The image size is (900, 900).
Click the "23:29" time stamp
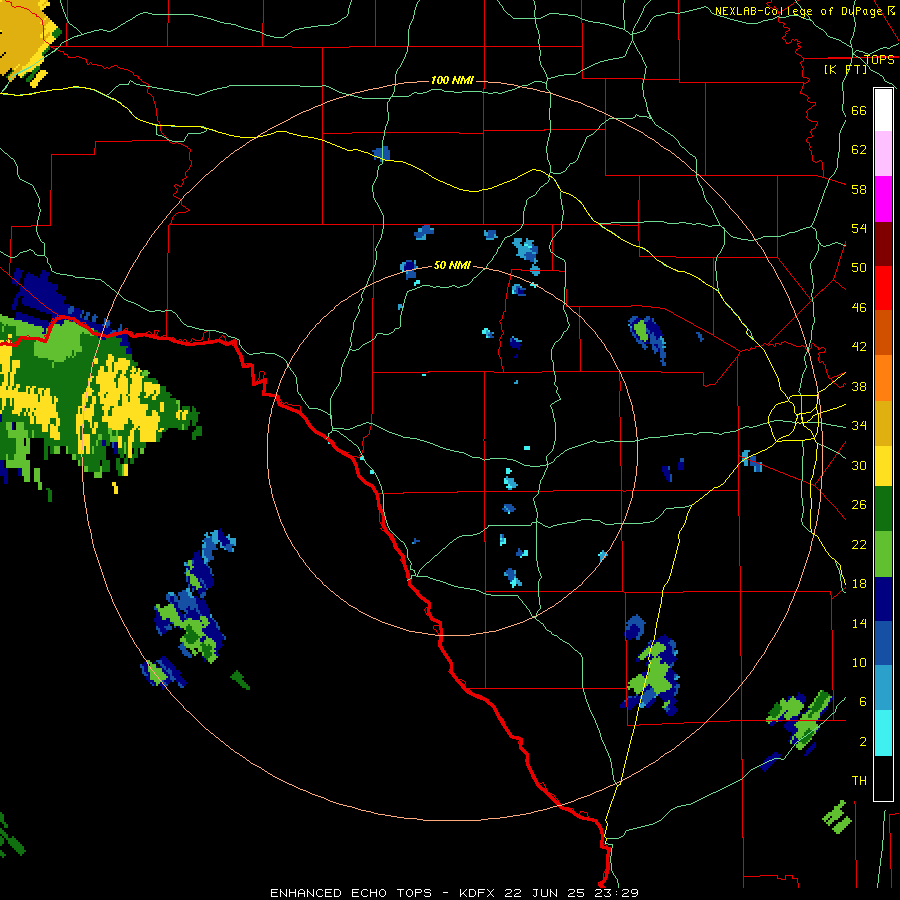[x=617, y=893]
